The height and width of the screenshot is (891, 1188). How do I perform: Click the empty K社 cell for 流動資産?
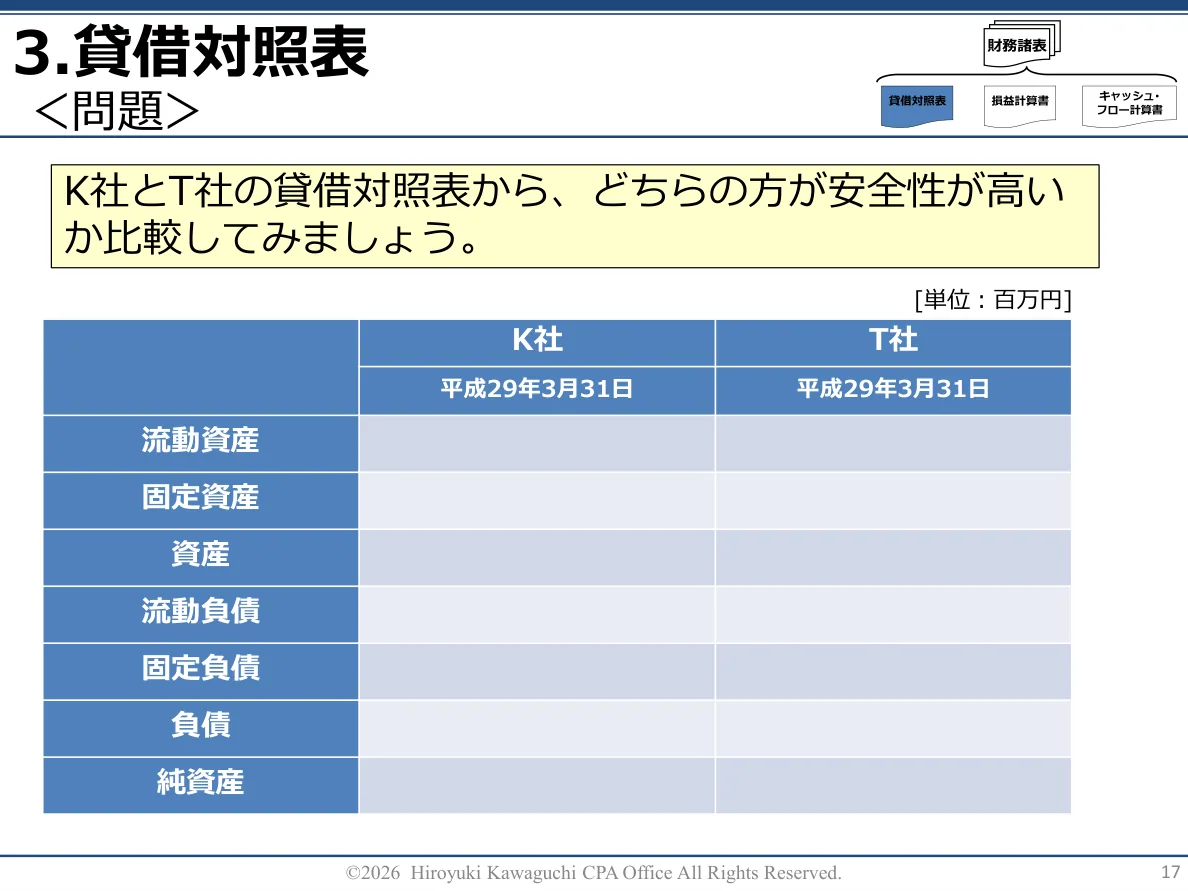click(537, 443)
